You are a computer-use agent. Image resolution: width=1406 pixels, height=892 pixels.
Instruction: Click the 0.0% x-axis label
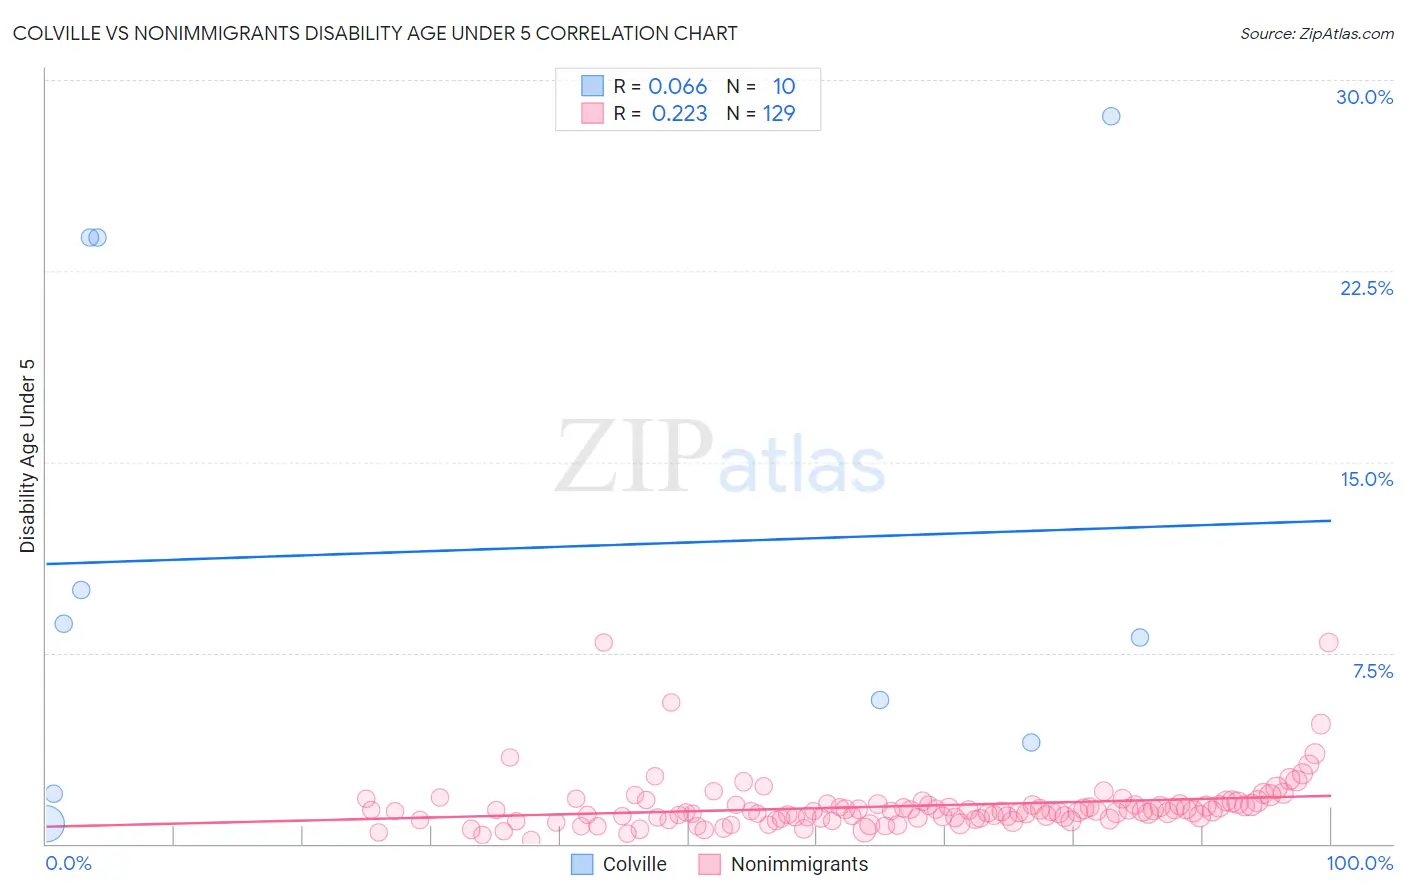tap(68, 863)
